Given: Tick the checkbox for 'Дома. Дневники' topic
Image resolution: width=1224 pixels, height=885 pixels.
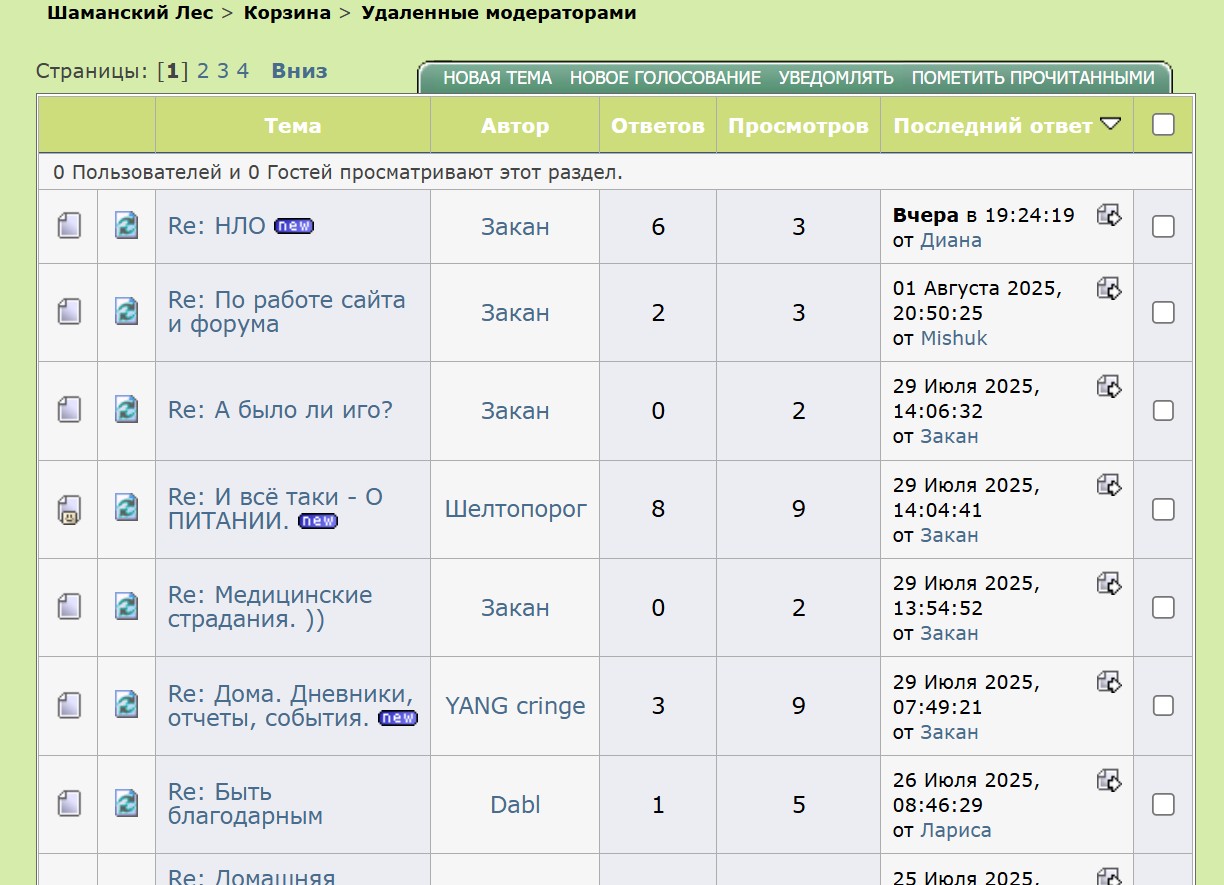Looking at the screenshot, I should pos(1163,706).
